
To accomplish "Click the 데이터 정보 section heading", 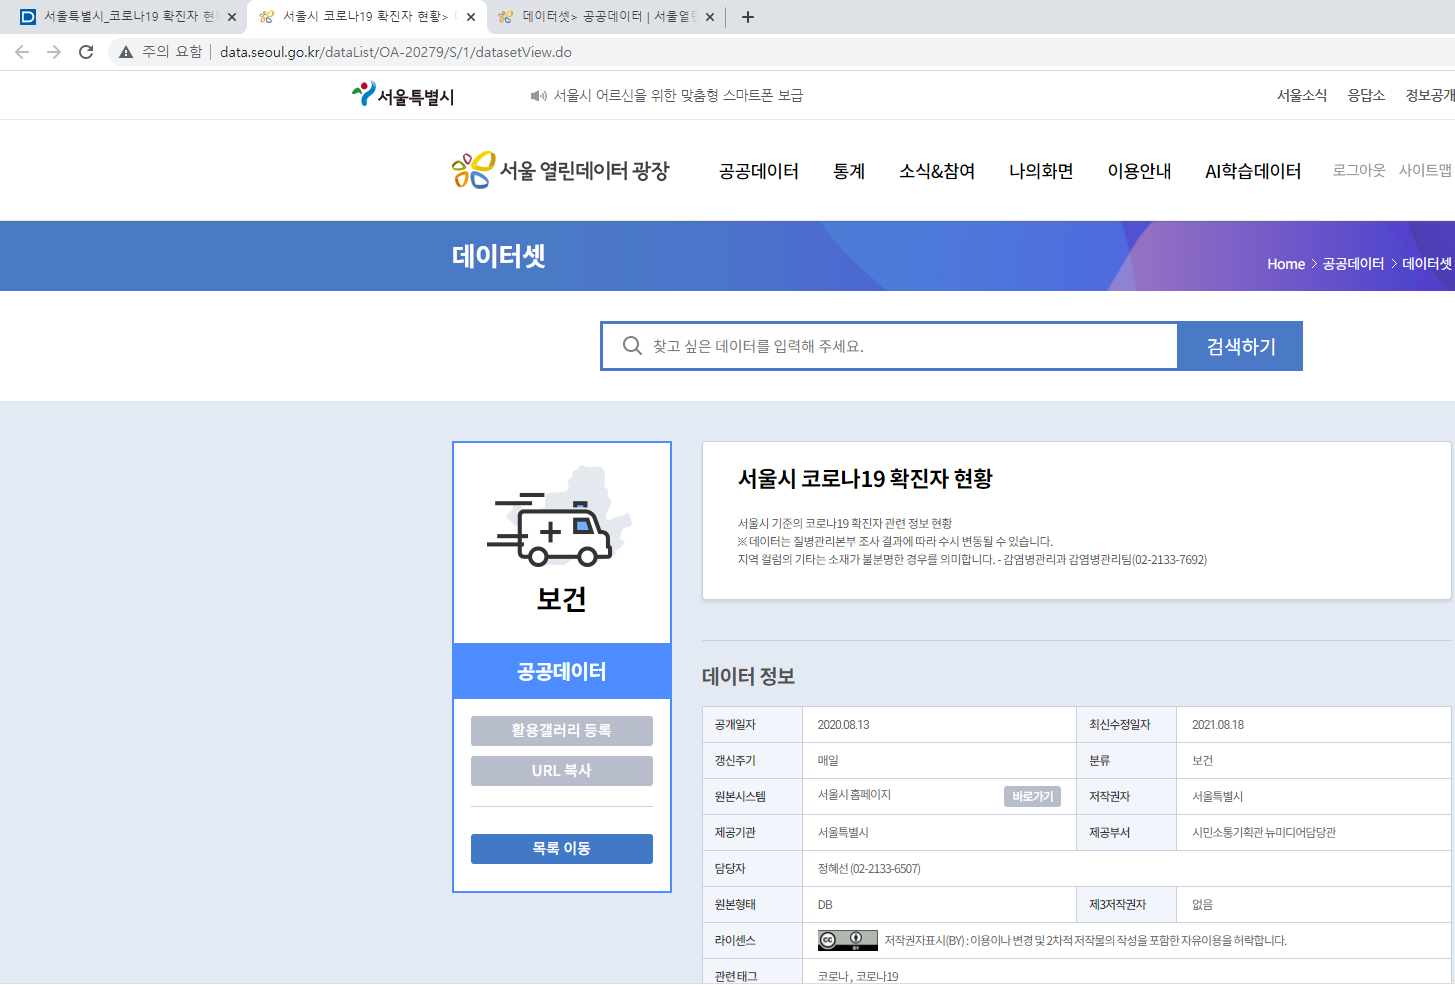I will [748, 677].
